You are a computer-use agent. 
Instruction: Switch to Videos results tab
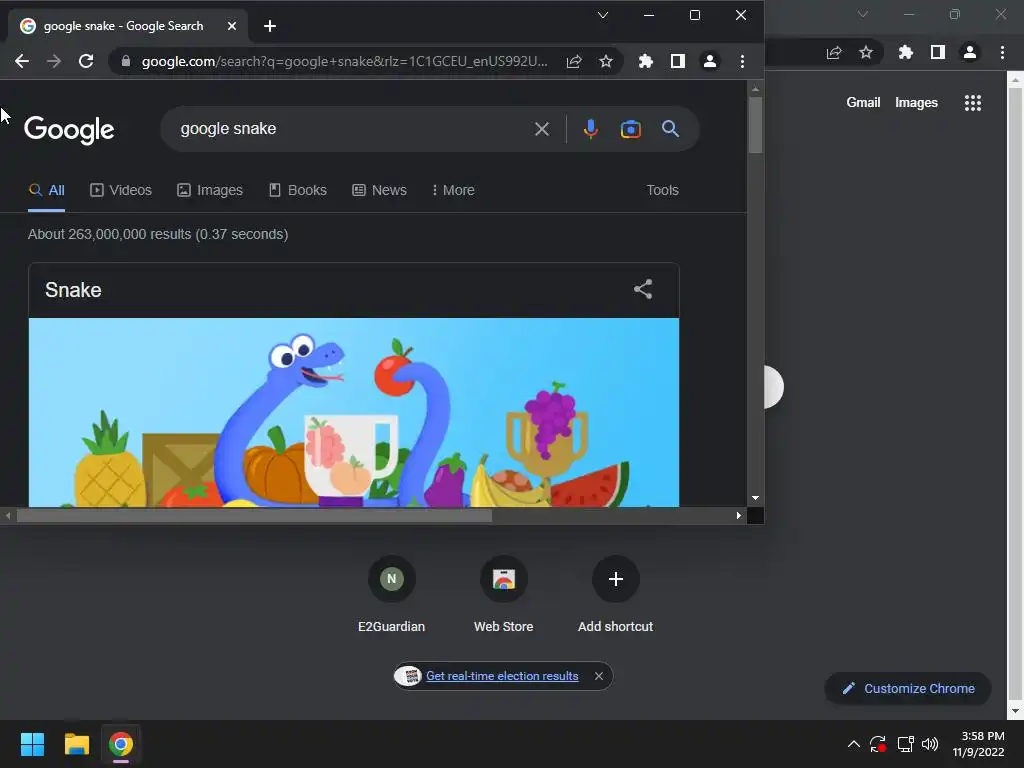coord(121,190)
